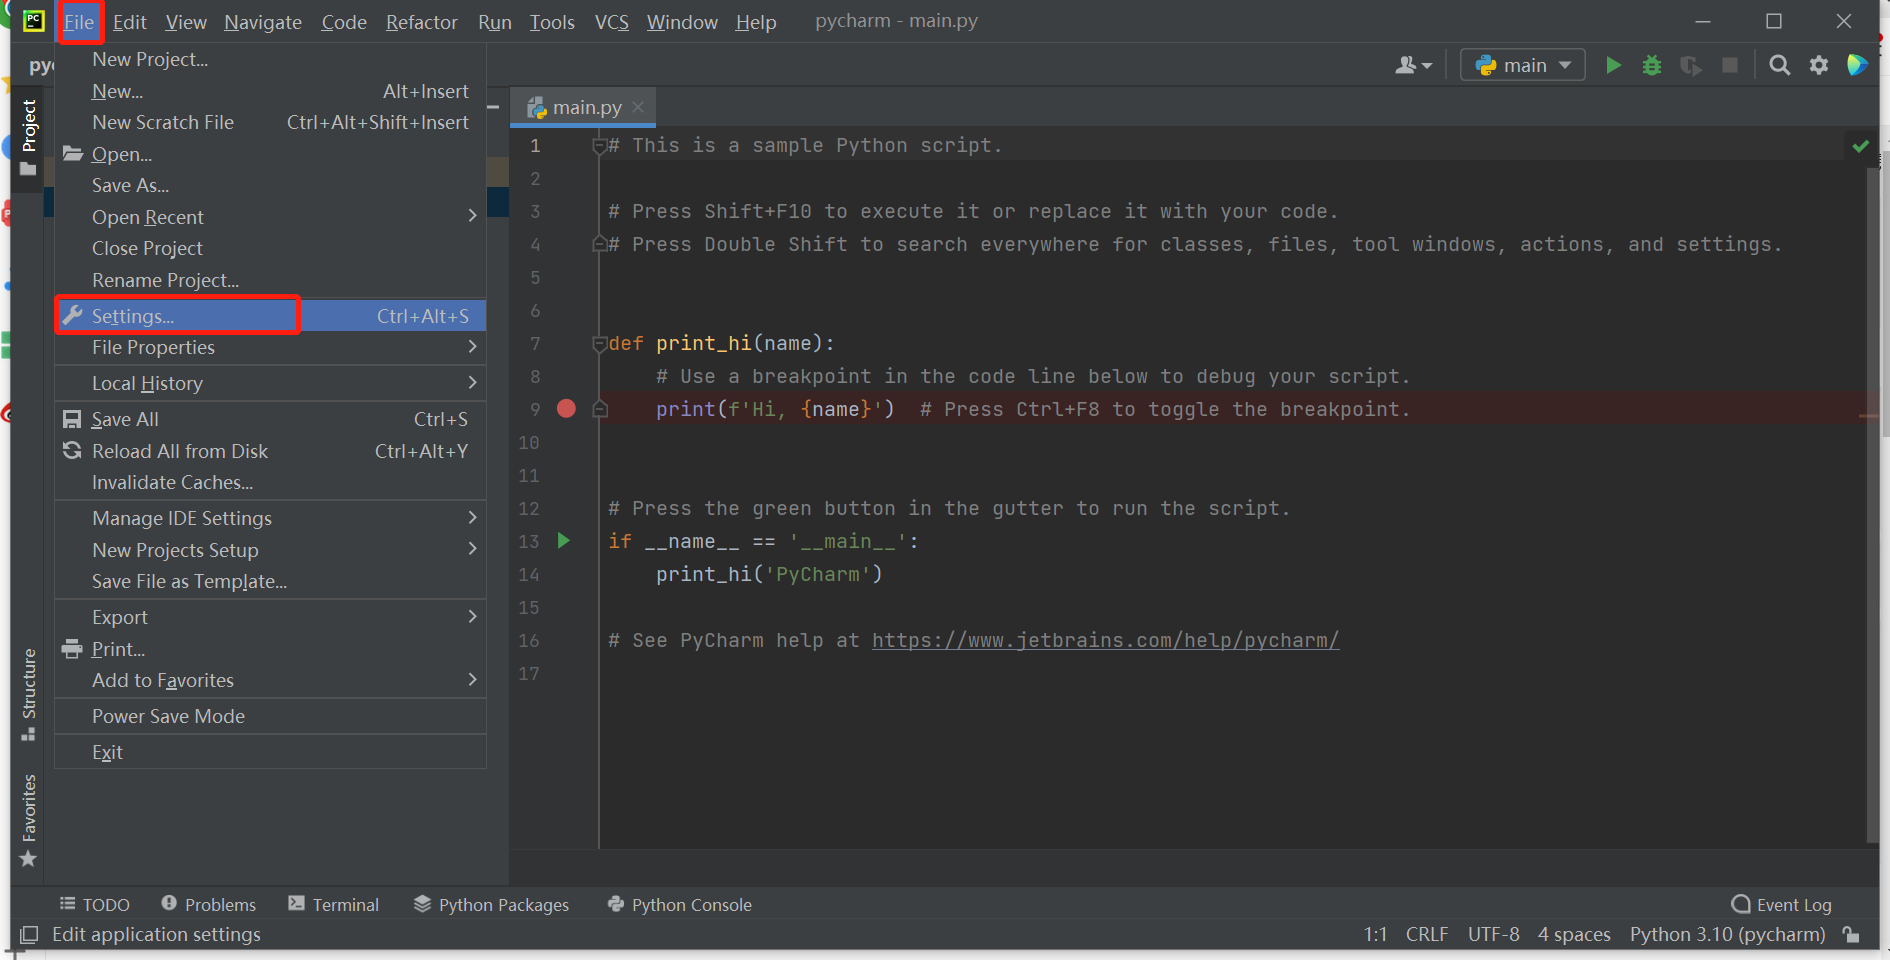1890x960 pixels.
Task: Click the fold end marker on line 9
Action: pos(600,409)
